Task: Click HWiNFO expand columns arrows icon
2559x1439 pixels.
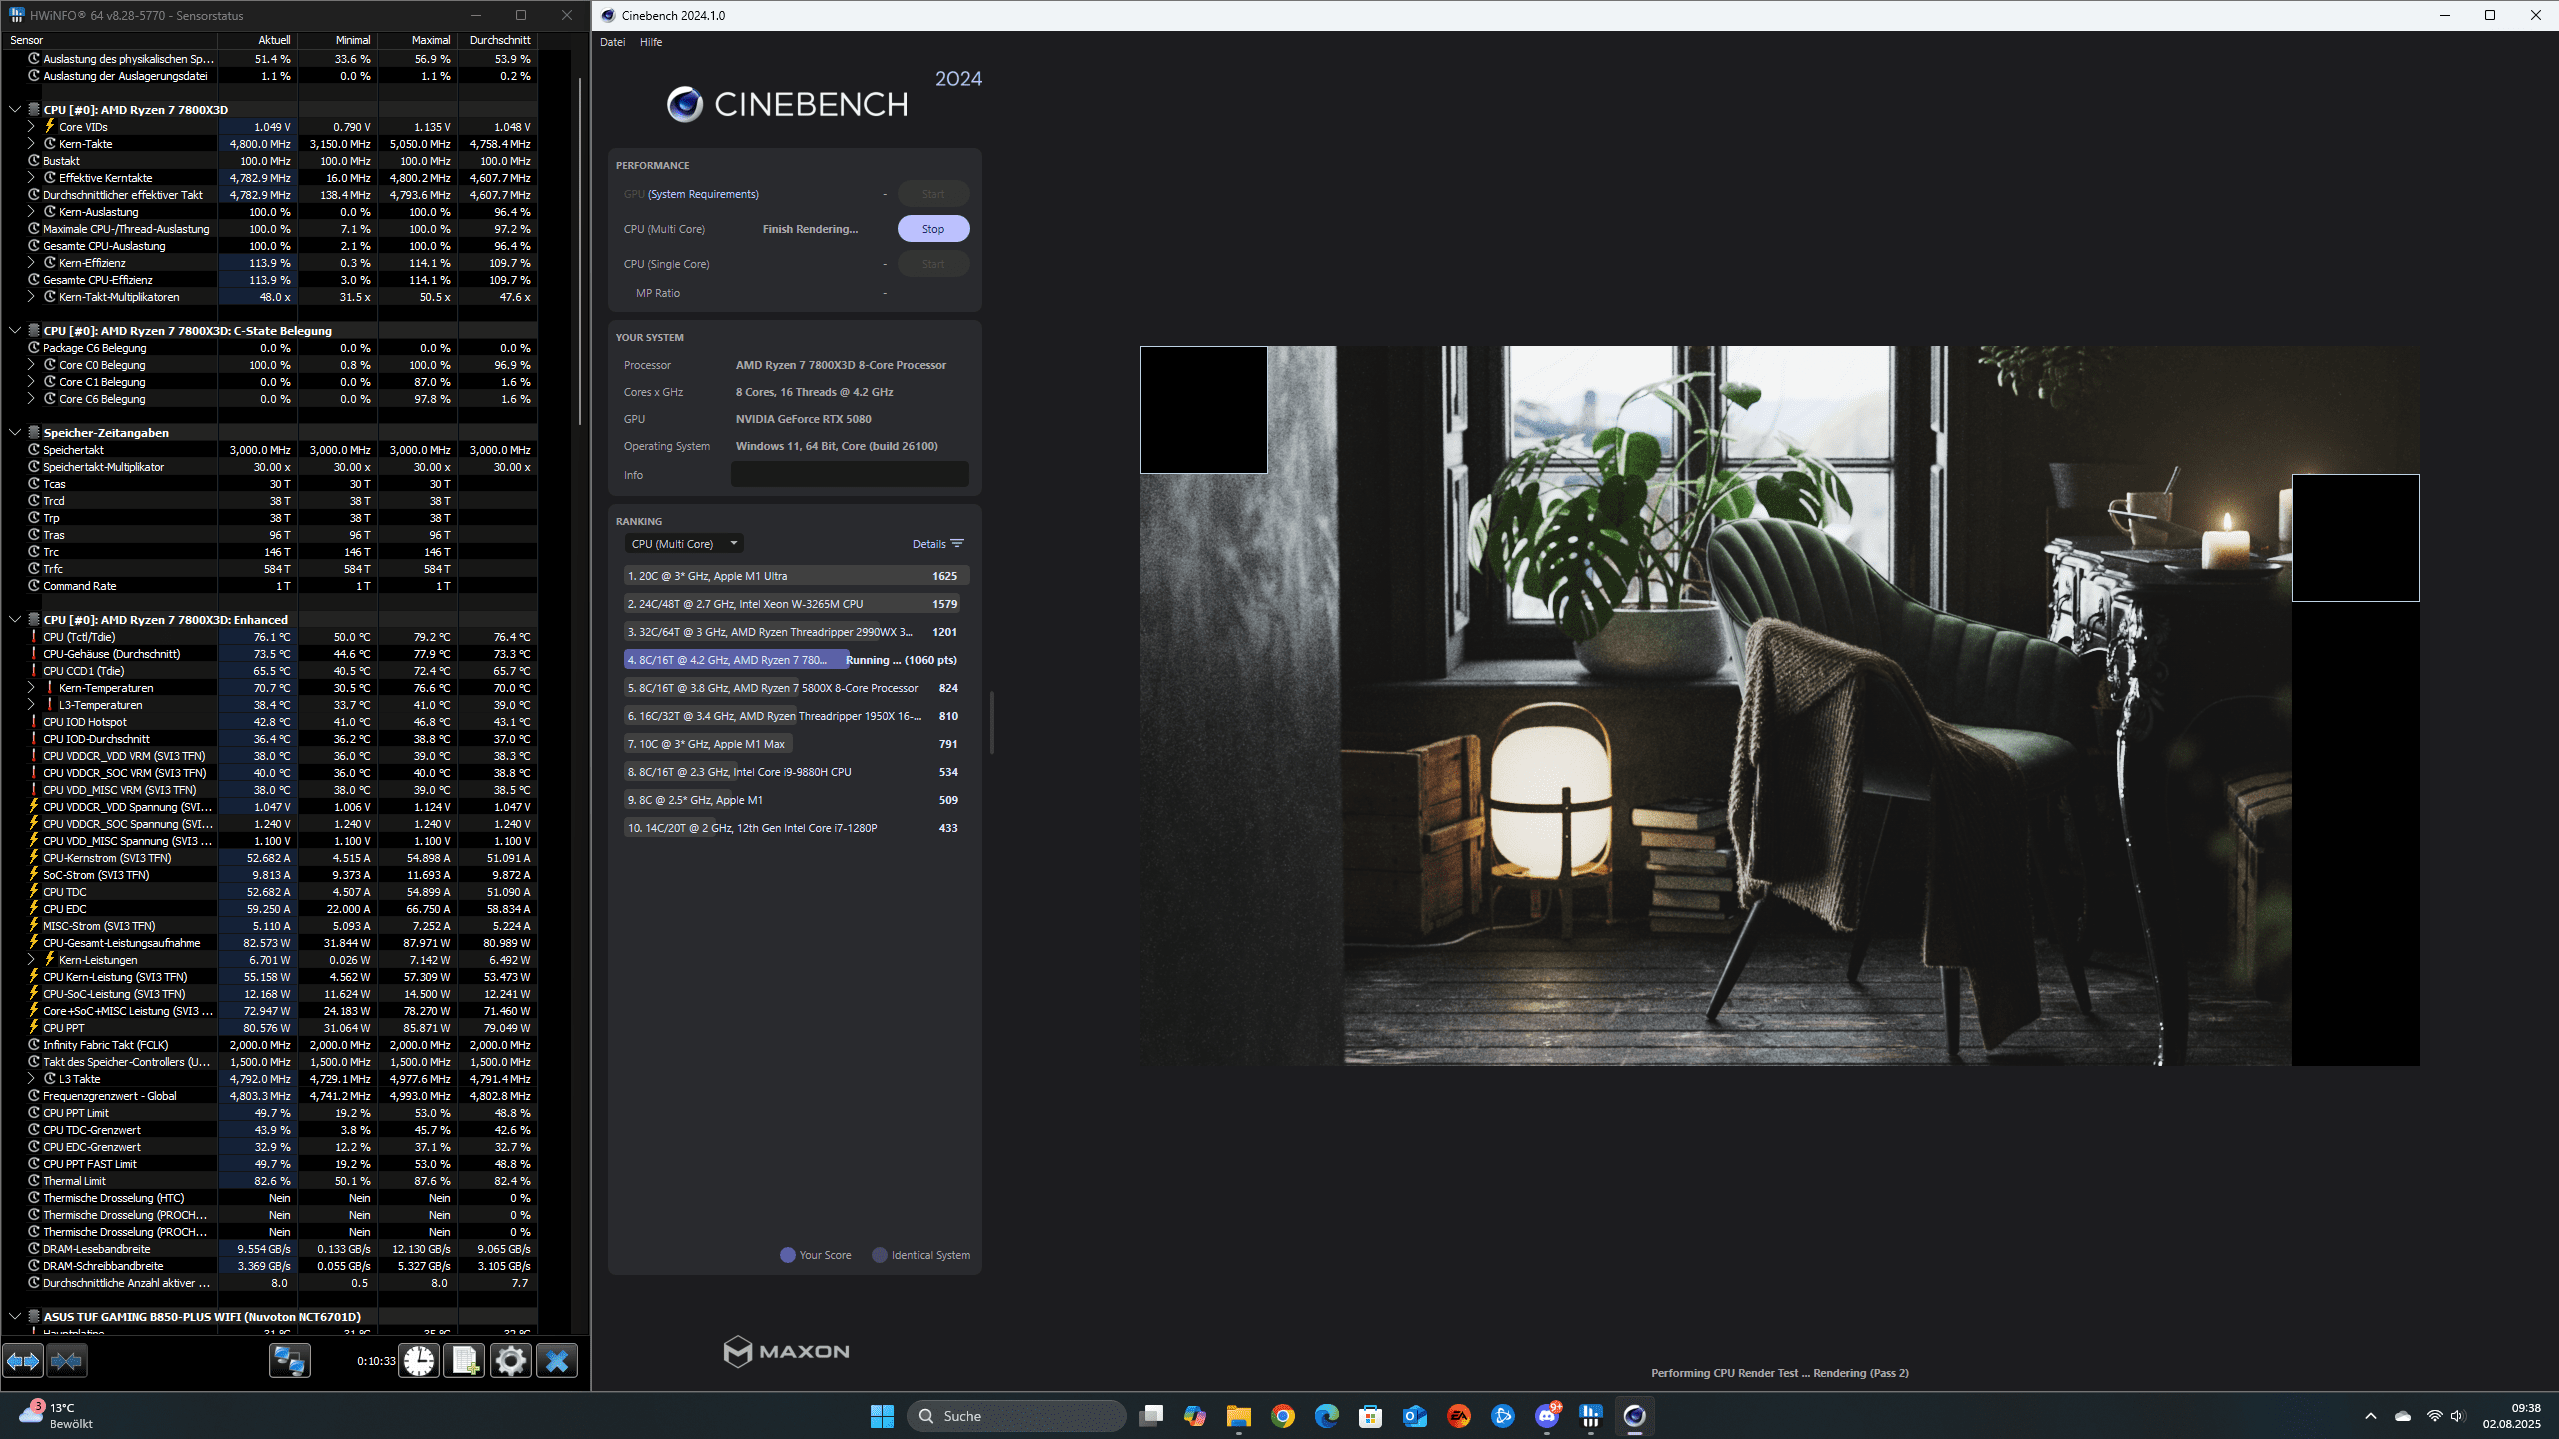Action: click(x=23, y=1361)
